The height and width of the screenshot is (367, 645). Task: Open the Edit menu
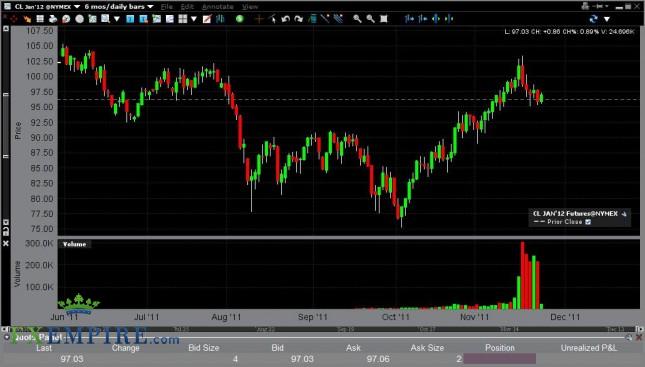coord(187,7)
